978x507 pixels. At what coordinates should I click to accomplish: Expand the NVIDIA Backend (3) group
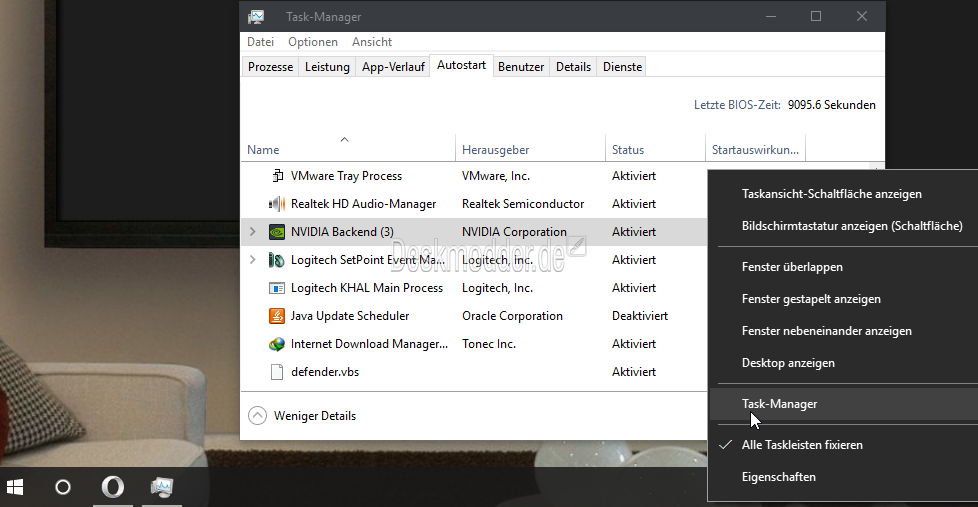[253, 231]
